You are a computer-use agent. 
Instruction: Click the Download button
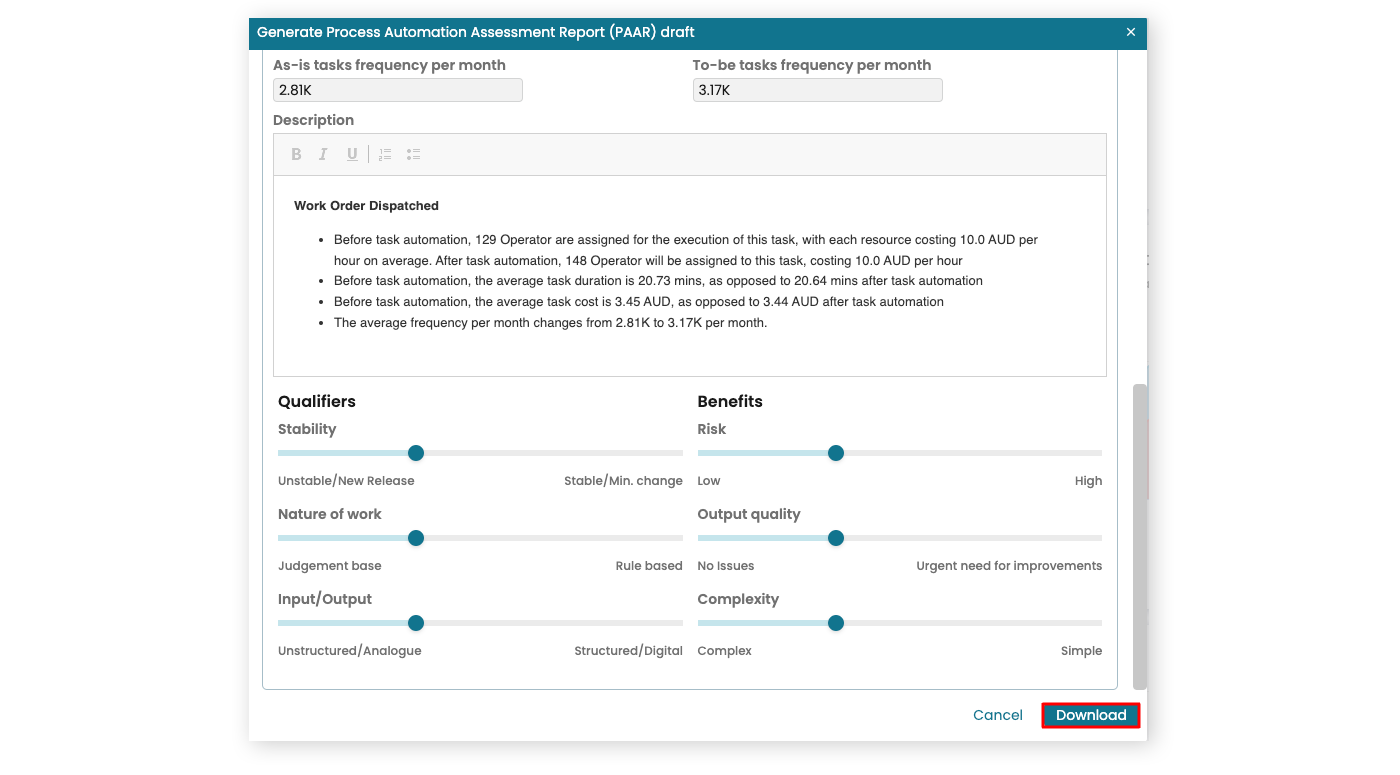pyautogui.click(x=1090, y=715)
